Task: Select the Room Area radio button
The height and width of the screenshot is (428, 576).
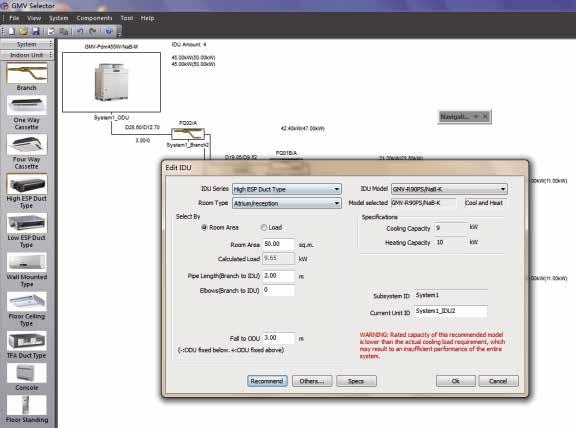Action: (204, 228)
